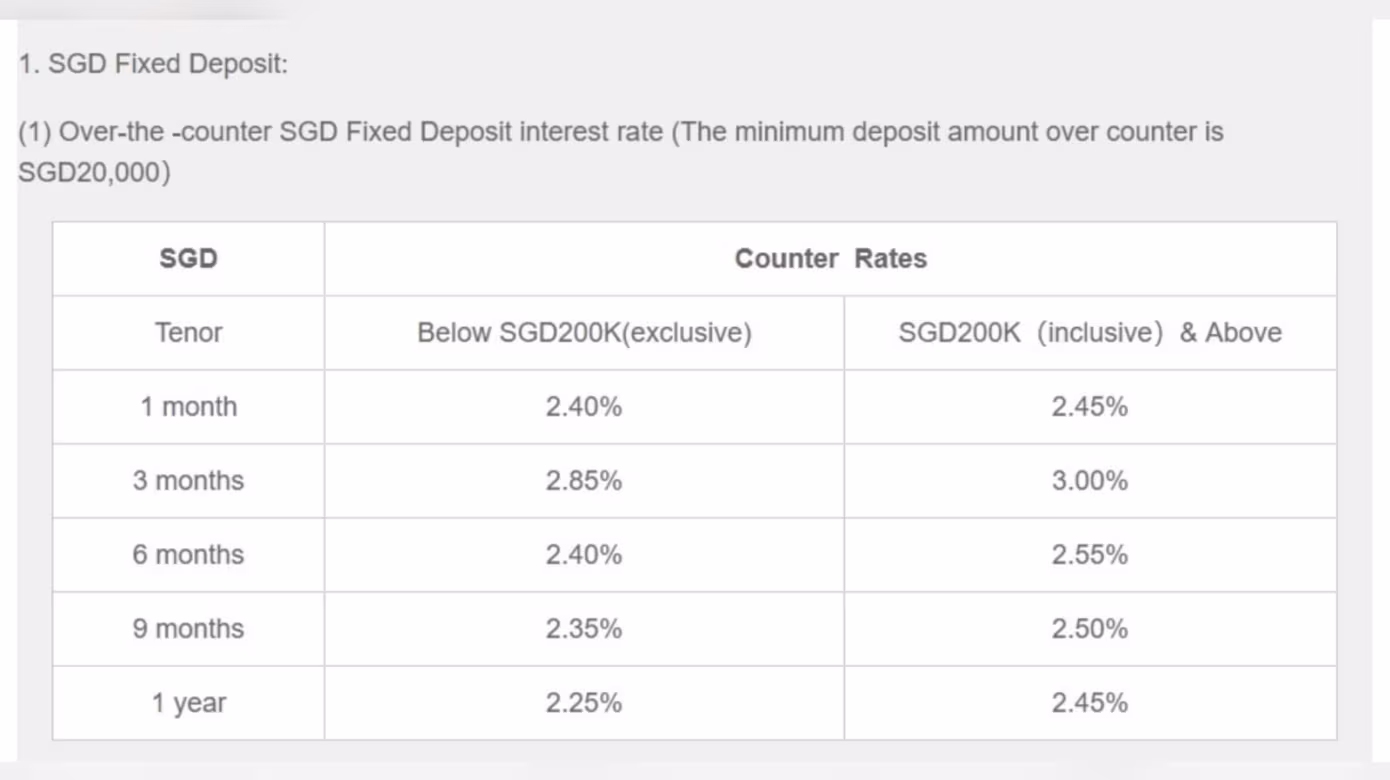Image resolution: width=1390 pixels, height=780 pixels.
Task: Select the 1 month tenor row label
Action: [x=188, y=407]
